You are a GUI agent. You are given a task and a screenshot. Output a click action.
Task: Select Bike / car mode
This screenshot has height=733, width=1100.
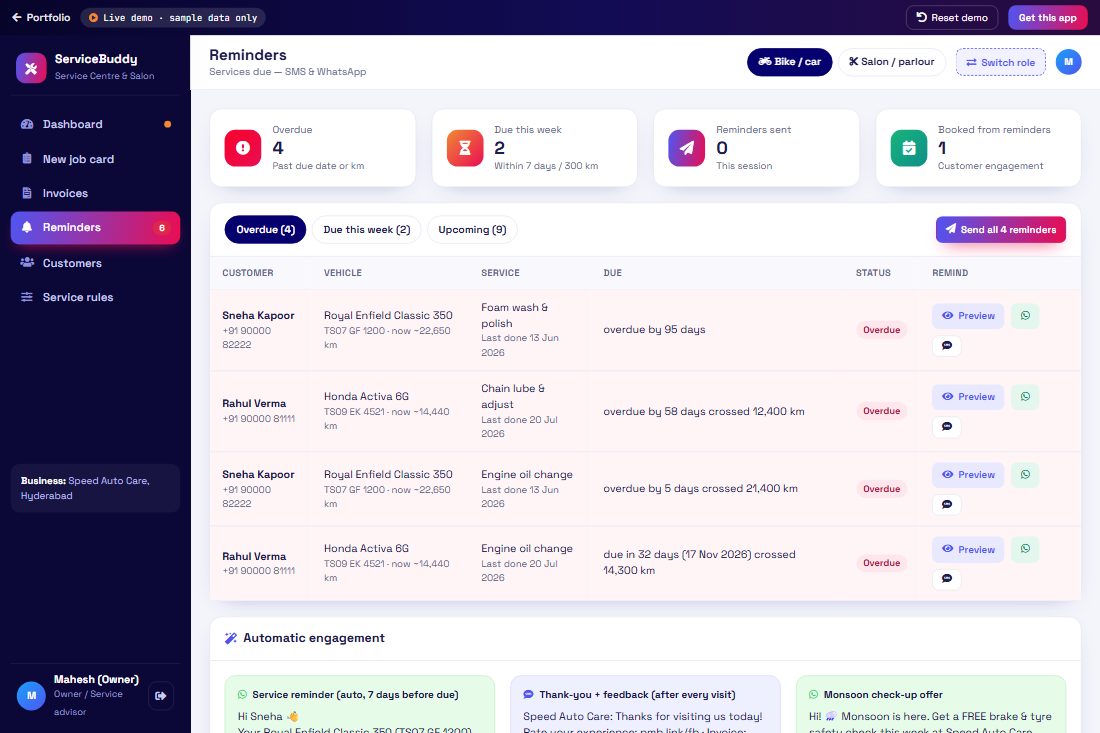point(789,62)
